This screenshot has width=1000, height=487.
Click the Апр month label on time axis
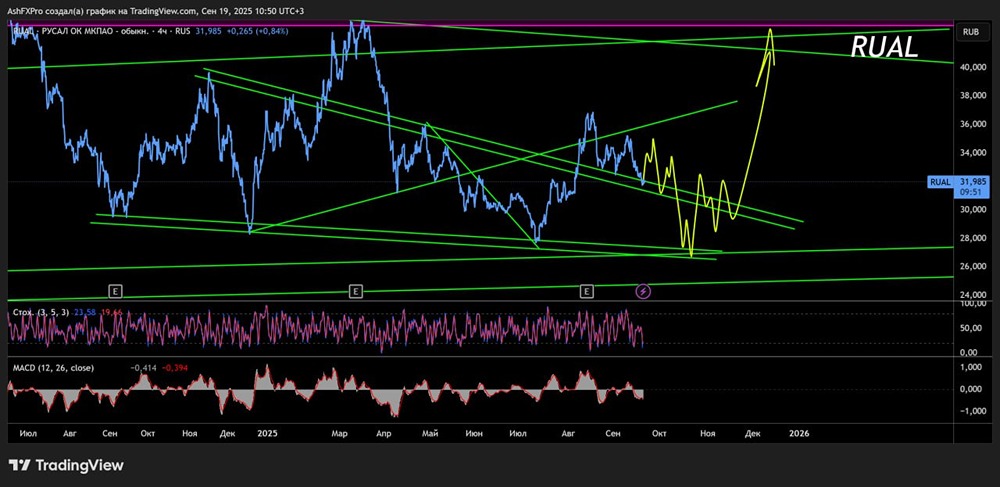[x=383, y=433]
